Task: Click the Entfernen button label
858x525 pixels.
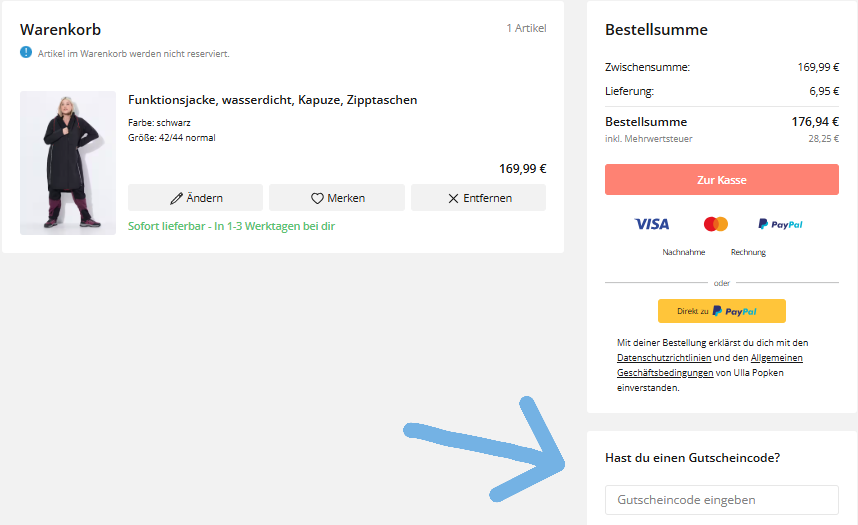Action: click(487, 198)
